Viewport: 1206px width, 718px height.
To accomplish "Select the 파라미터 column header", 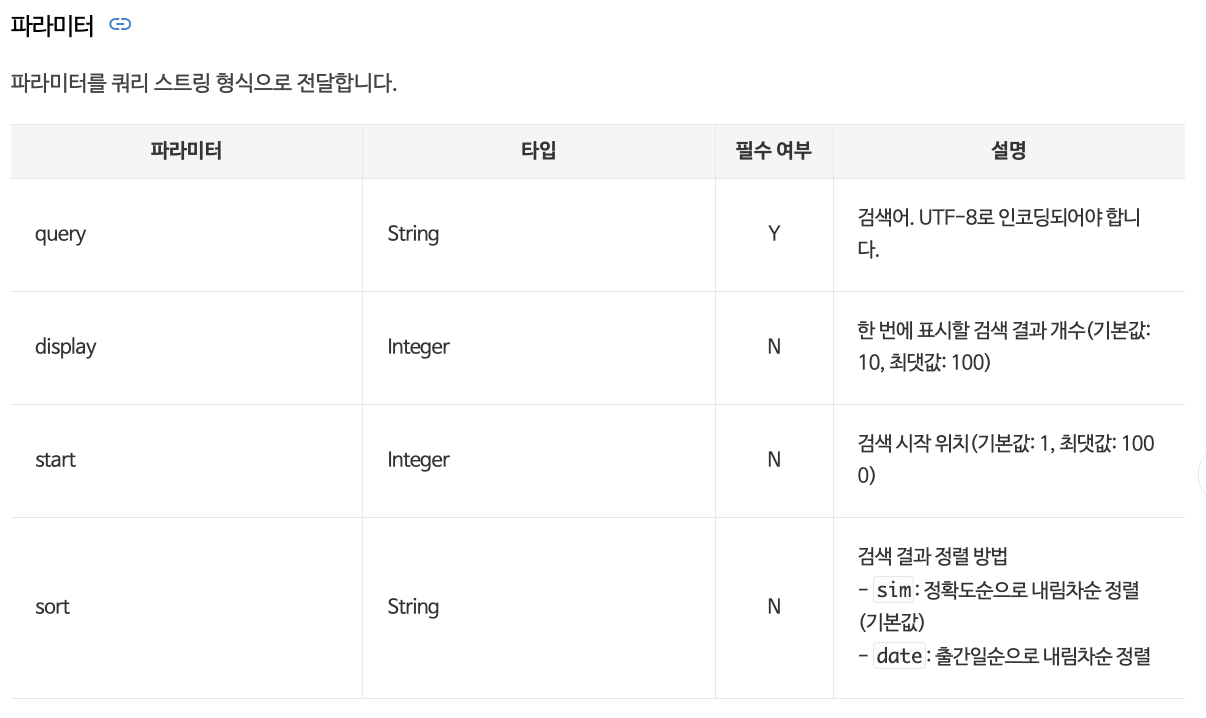I will pos(186,151).
